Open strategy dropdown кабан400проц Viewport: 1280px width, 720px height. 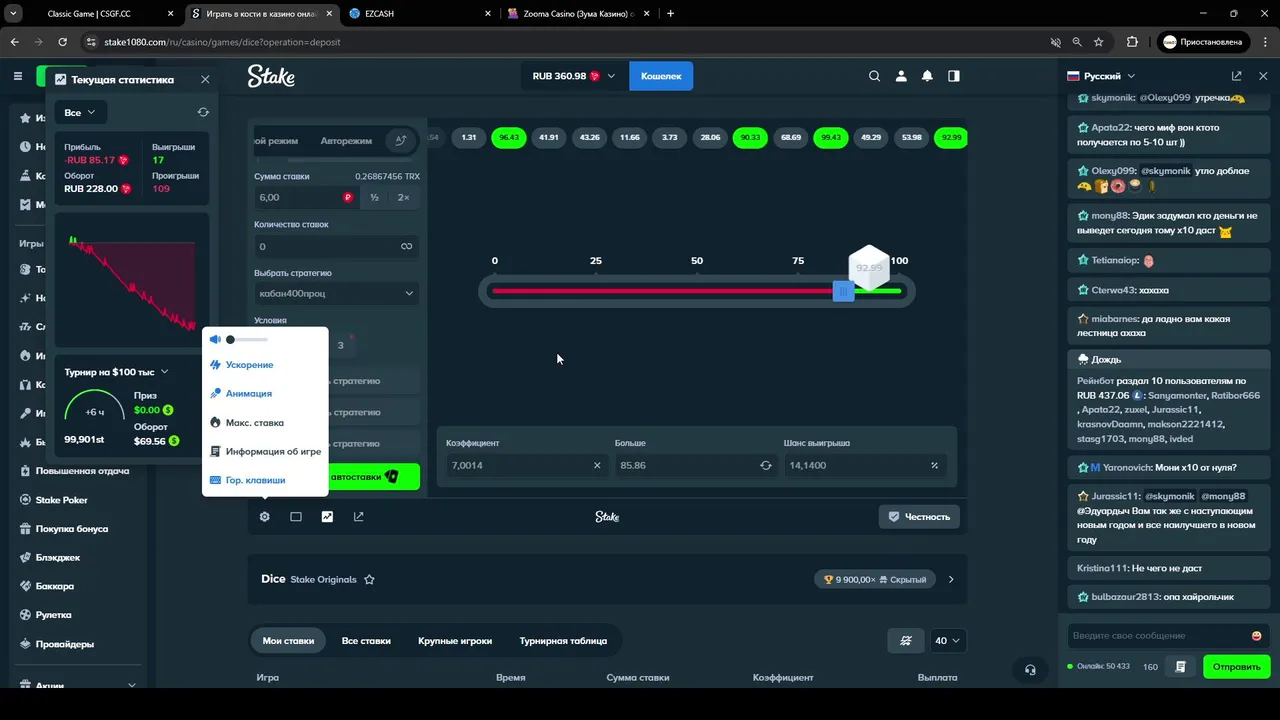[x=336, y=293]
